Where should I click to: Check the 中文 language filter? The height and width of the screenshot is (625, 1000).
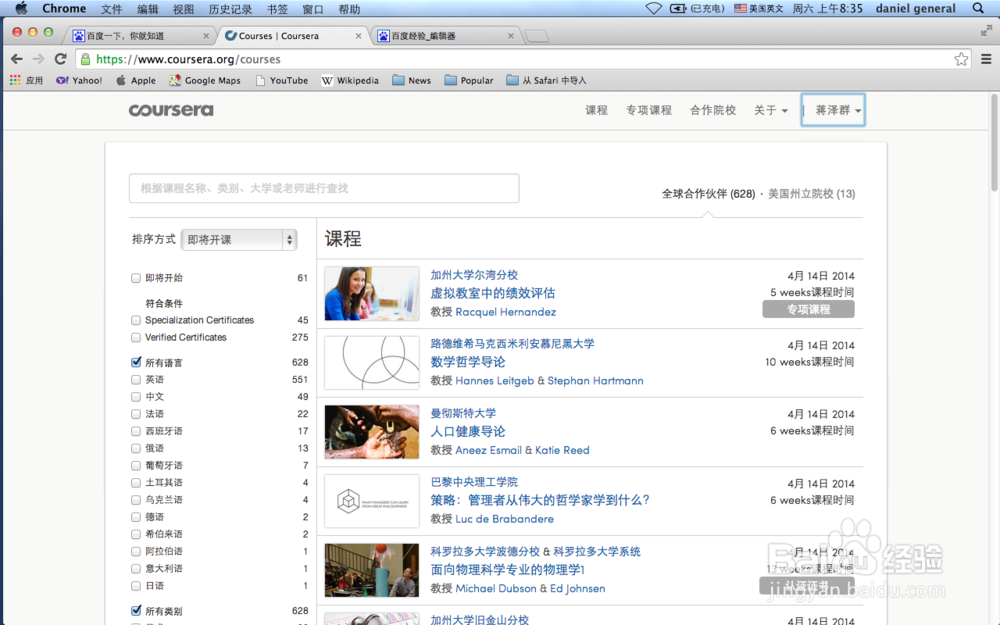(x=136, y=397)
